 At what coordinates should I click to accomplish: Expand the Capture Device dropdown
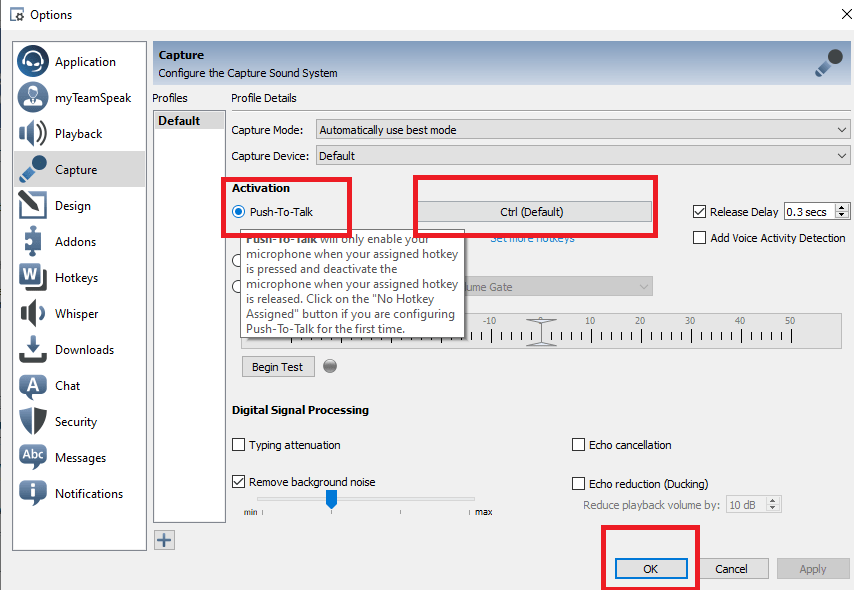click(x=582, y=156)
